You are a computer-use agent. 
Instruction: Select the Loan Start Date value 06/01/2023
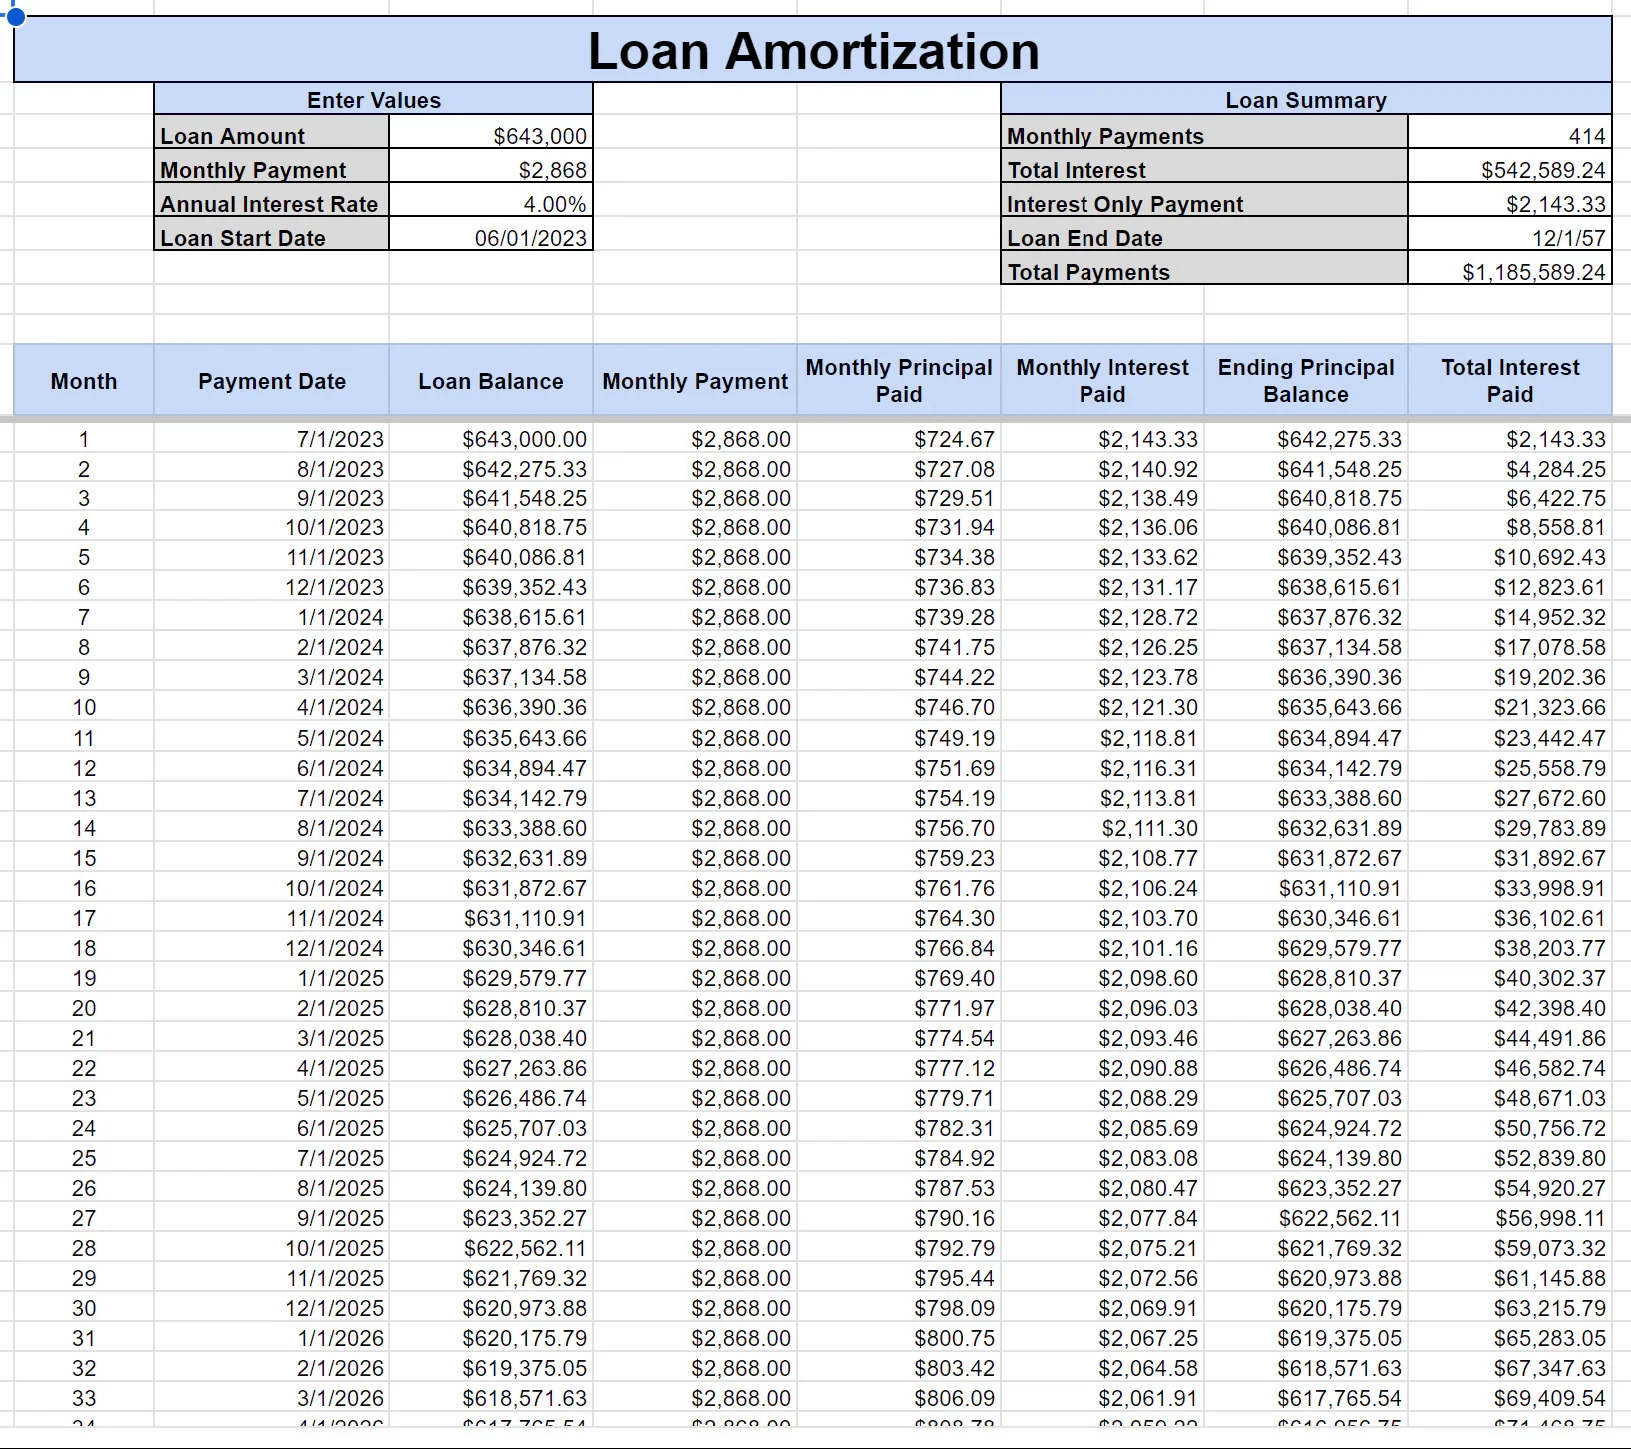pyautogui.click(x=490, y=238)
